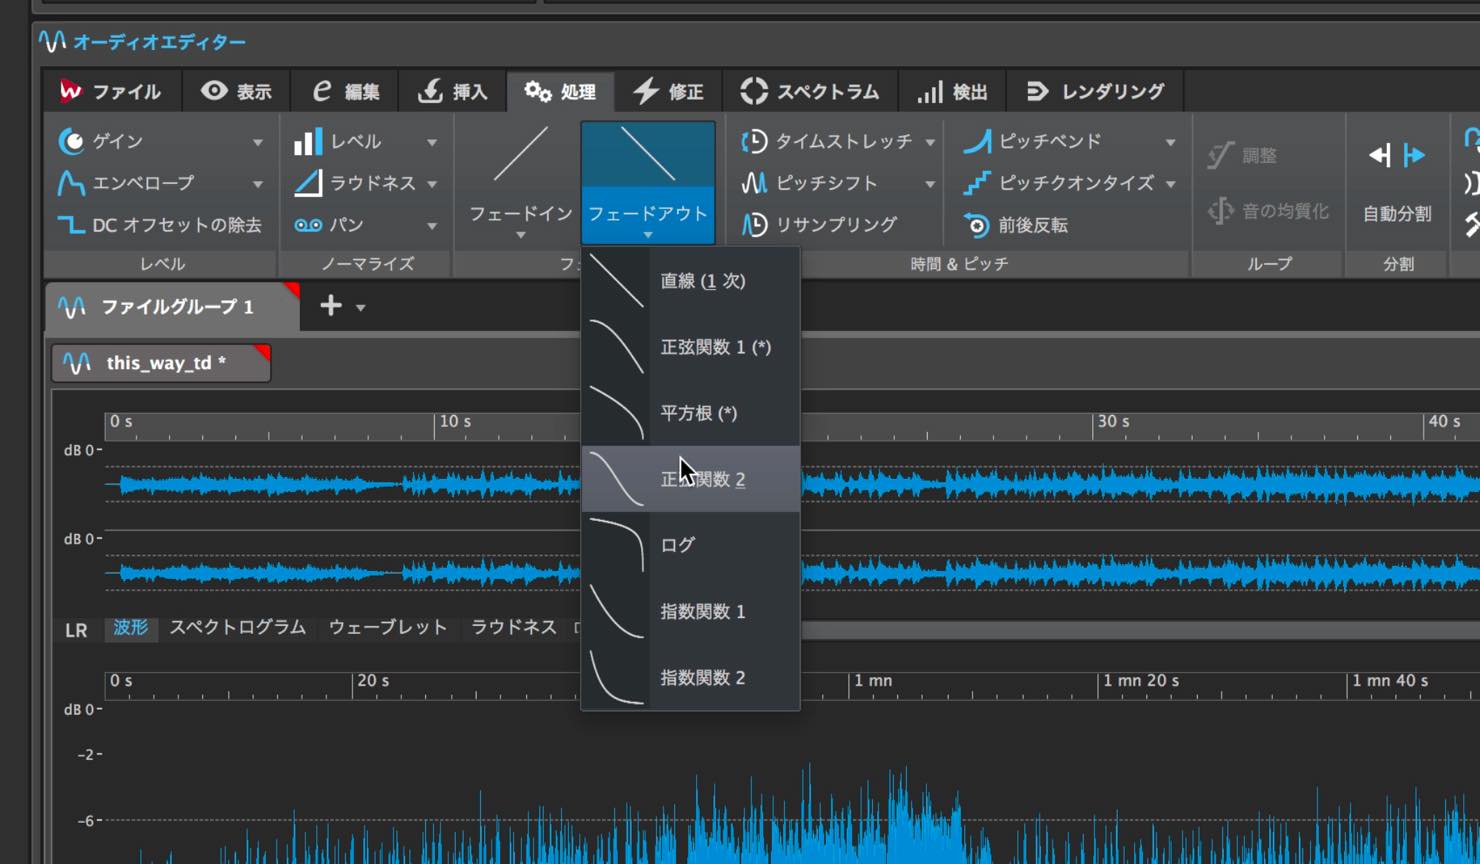Click the 30 s mark on time ruler
This screenshot has width=1480, height=864.
pos(1112,422)
